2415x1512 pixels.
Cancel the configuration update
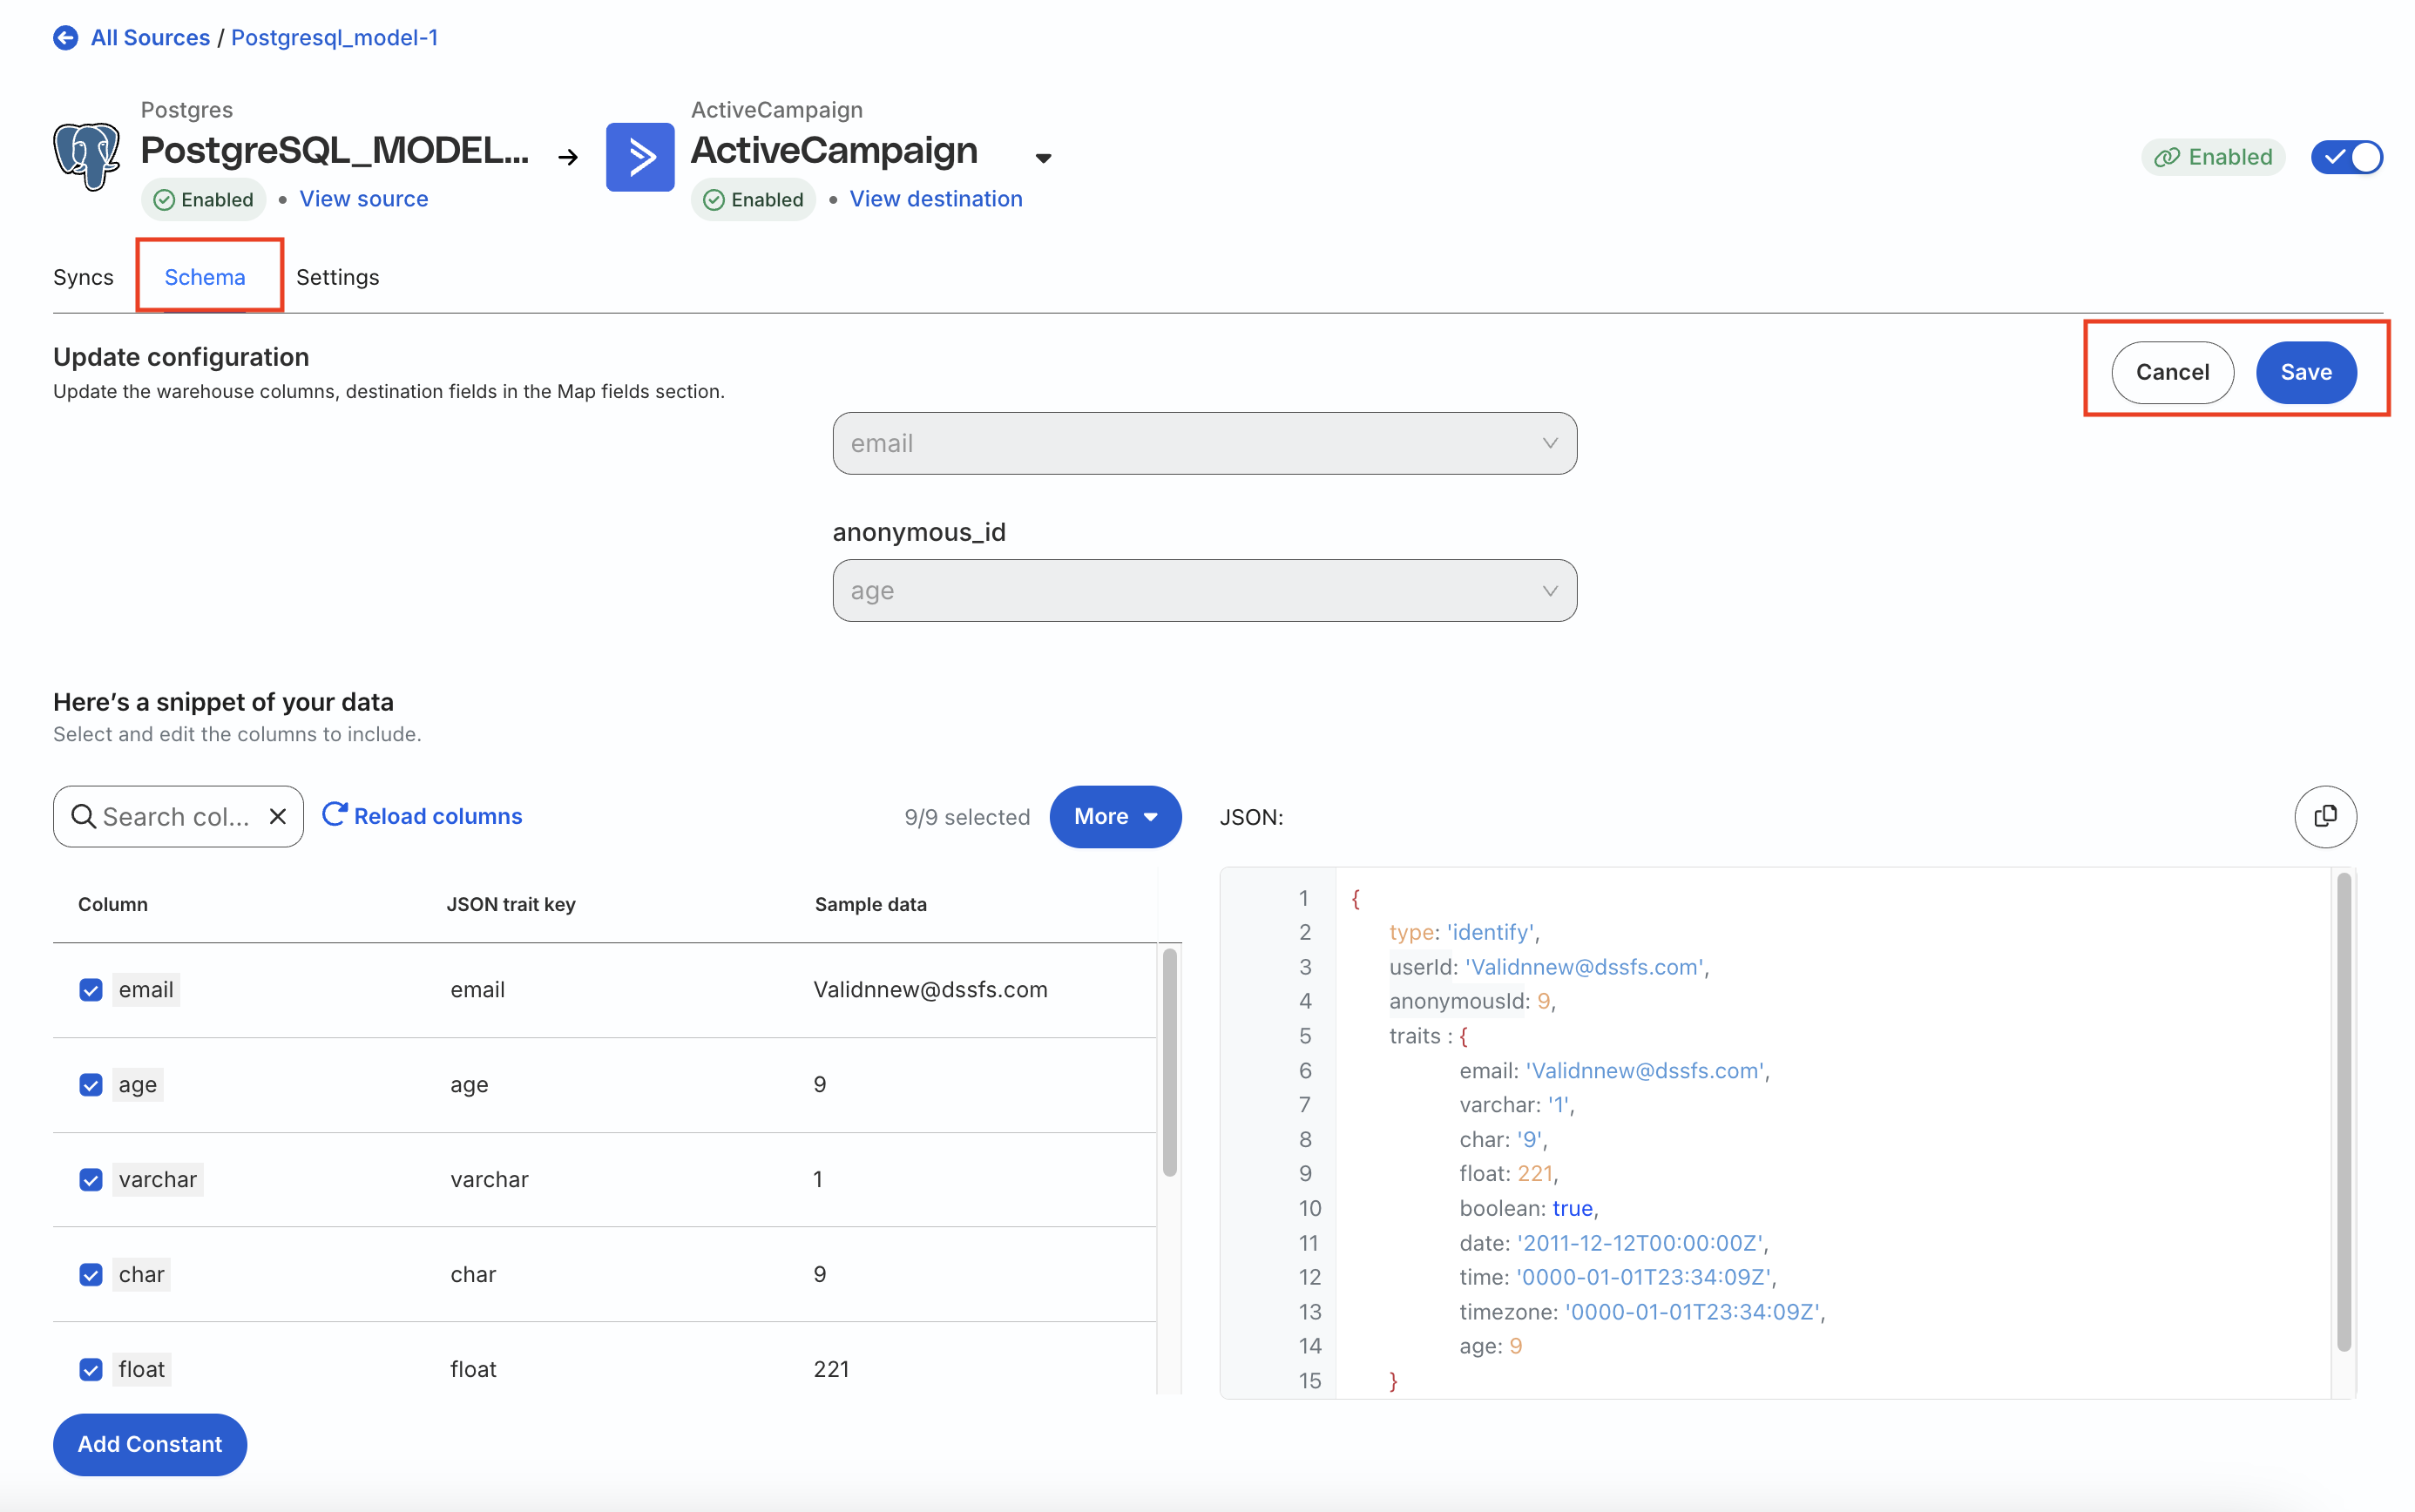[2172, 372]
